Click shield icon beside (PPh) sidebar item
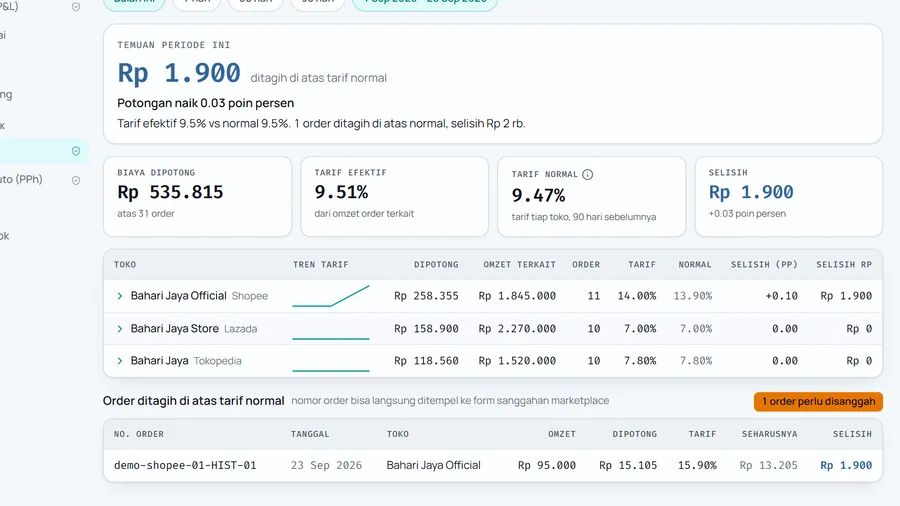Screen dimensions: 900x506 pos(76,180)
